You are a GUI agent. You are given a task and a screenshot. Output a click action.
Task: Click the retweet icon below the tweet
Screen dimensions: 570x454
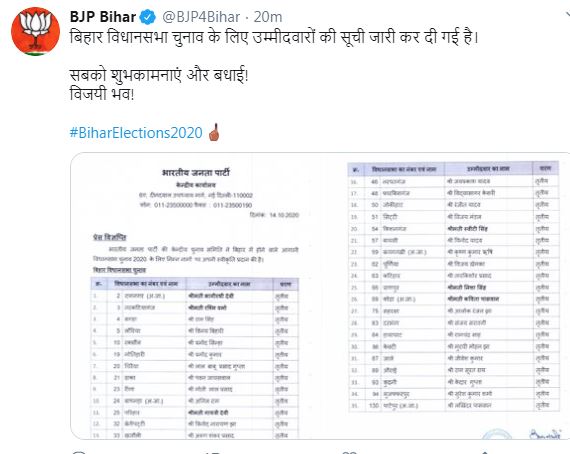coord(211,453)
